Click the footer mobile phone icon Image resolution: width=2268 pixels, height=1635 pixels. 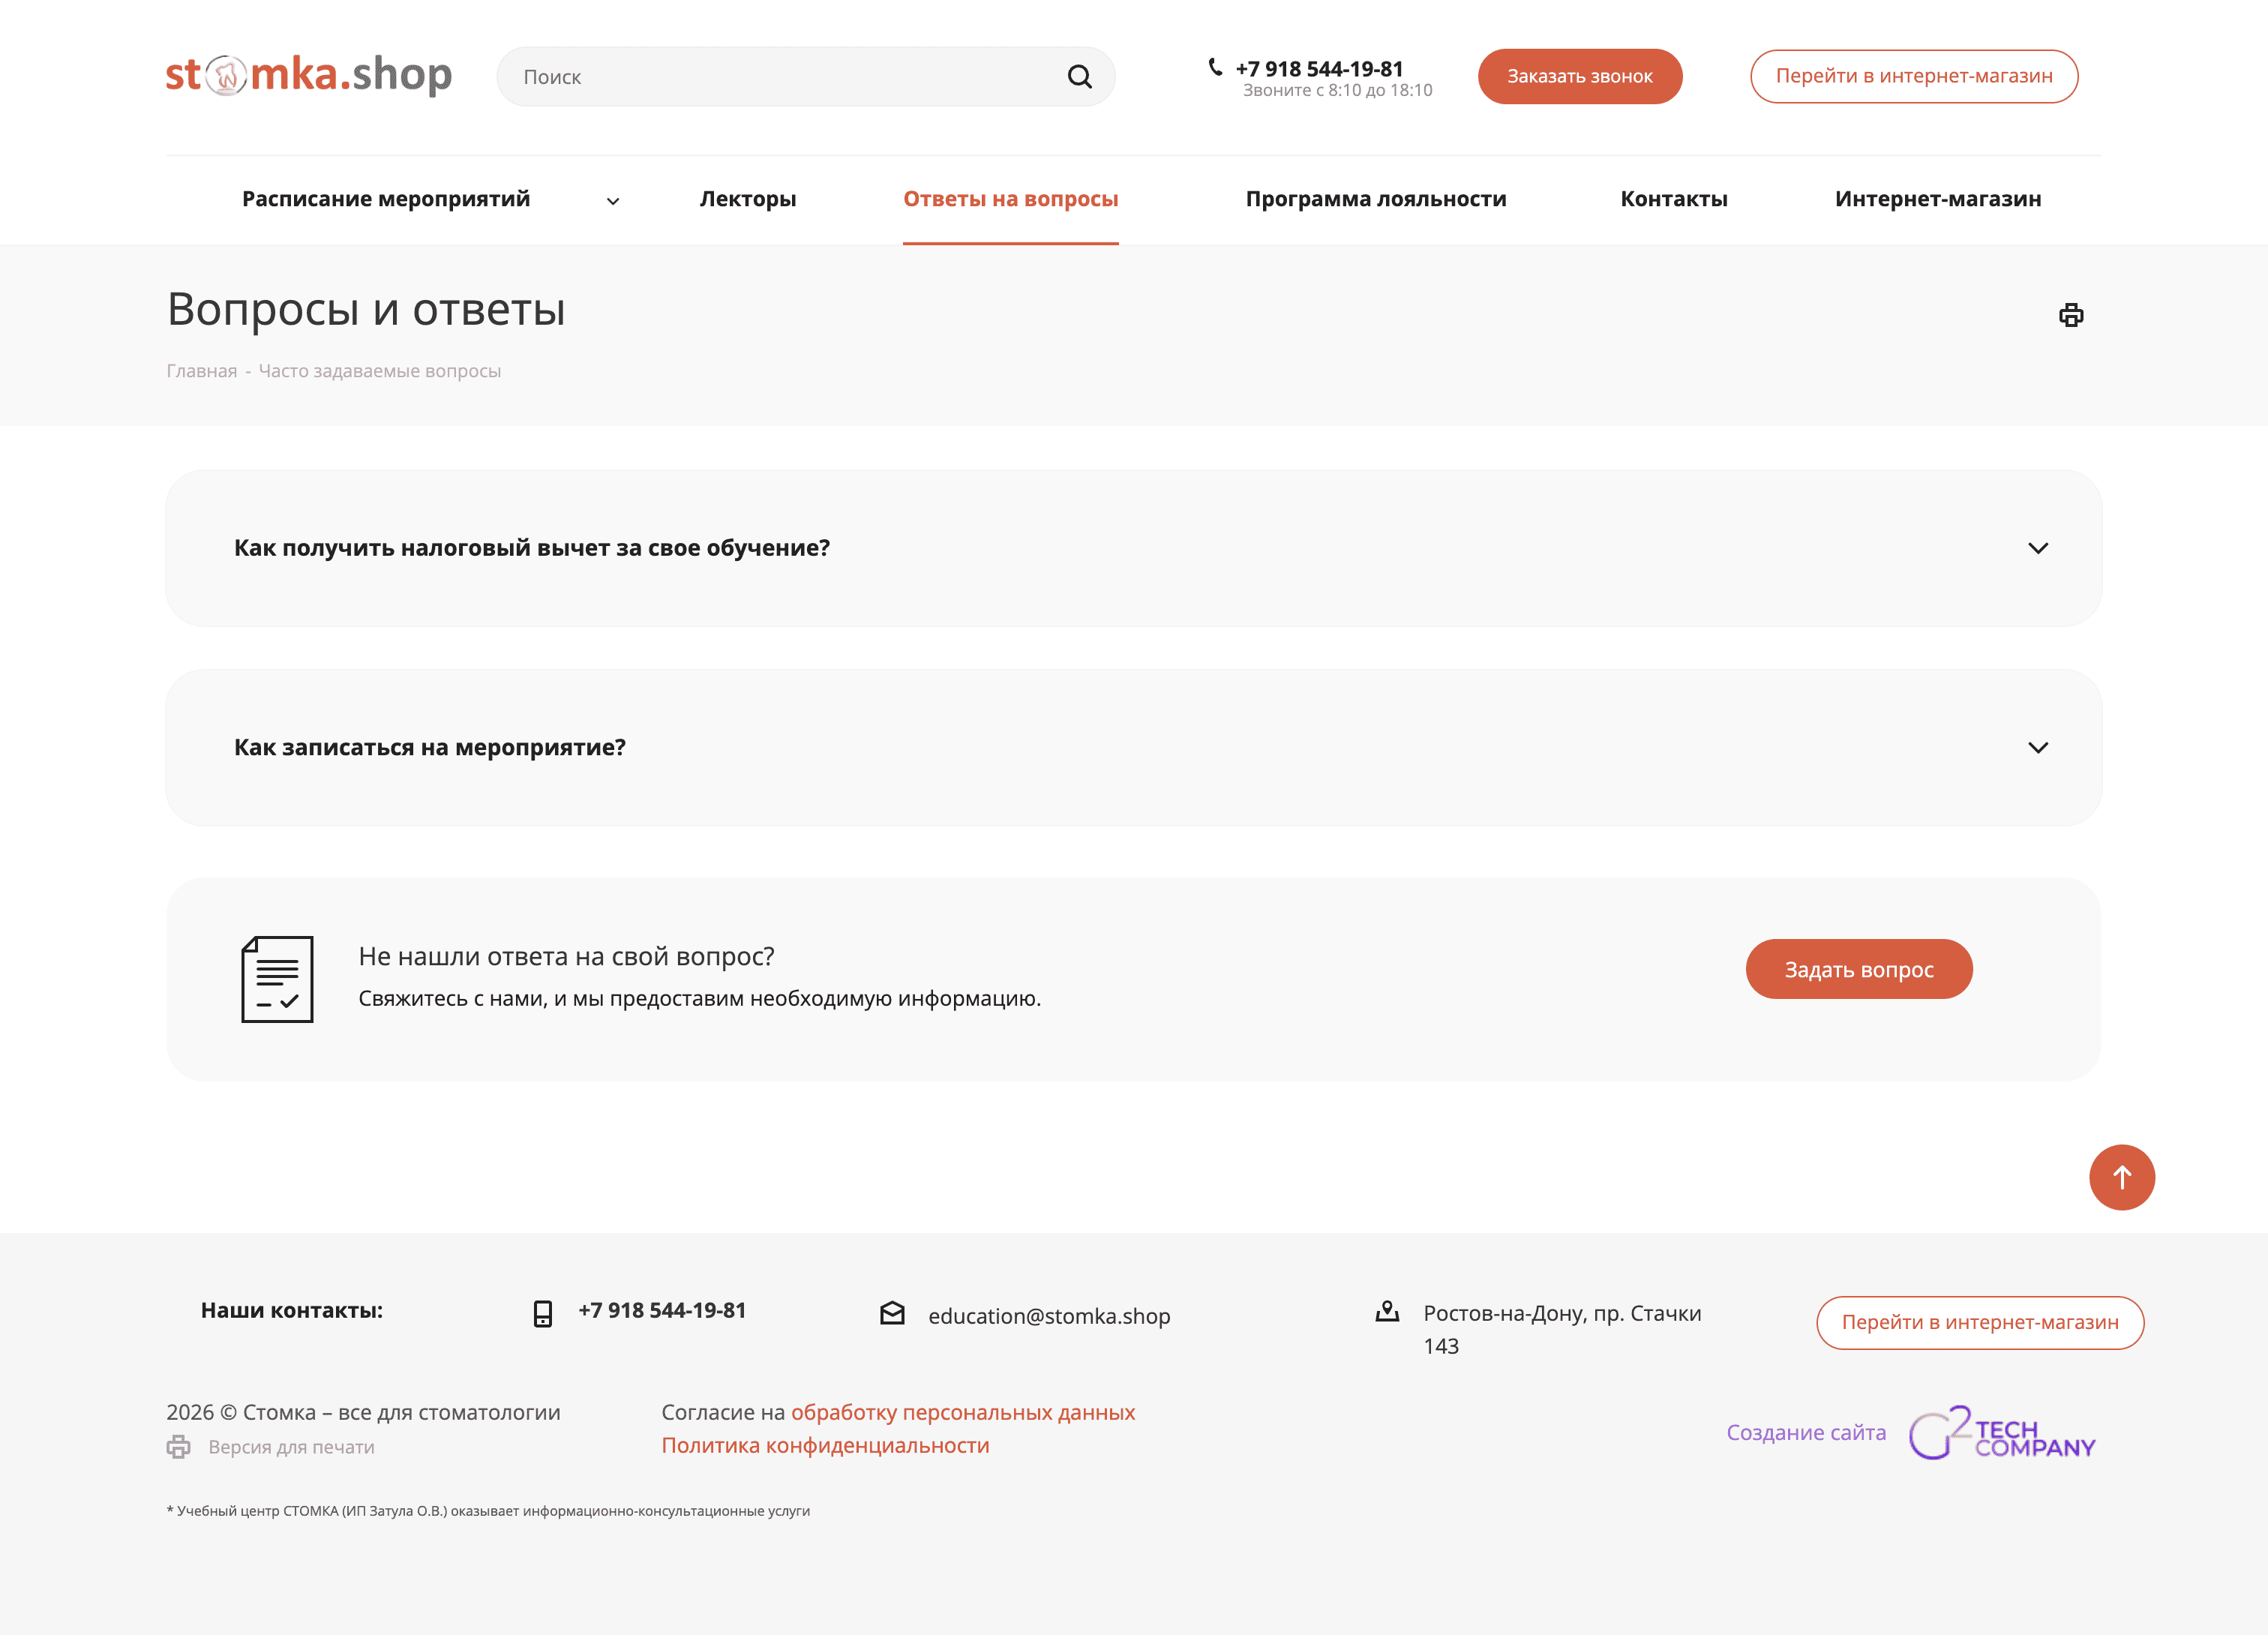coord(542,1313)
